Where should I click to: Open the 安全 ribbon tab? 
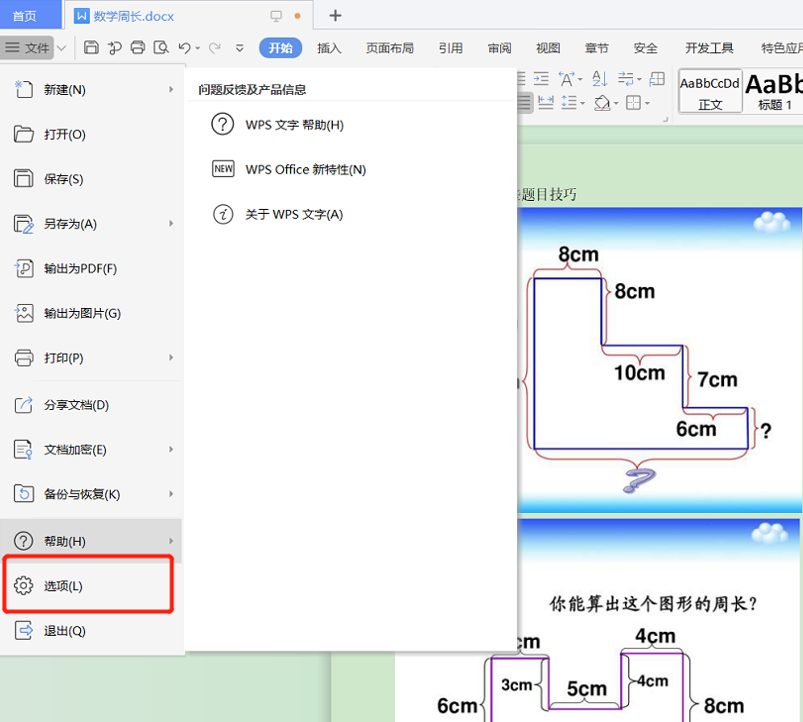(645, 48)
